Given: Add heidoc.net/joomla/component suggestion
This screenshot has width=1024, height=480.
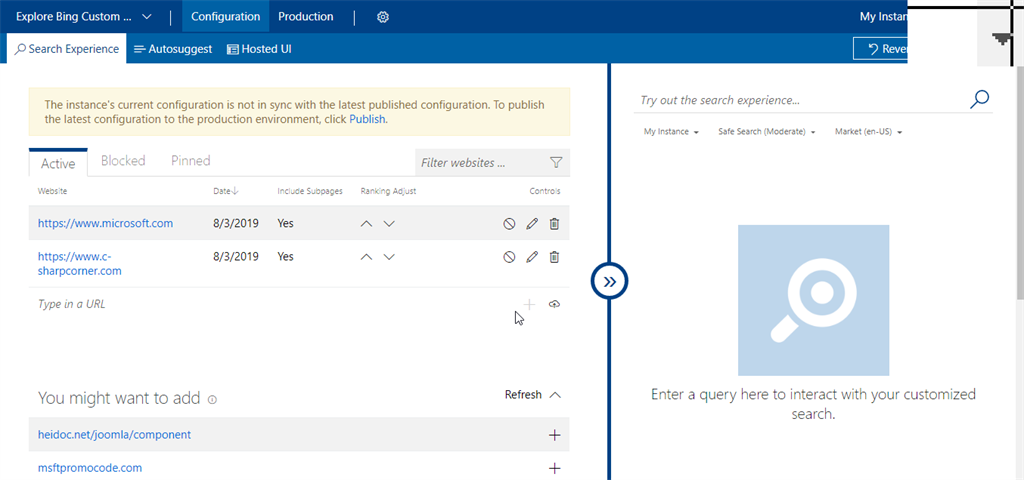Looking at the screenshot, I should [554, 435].
